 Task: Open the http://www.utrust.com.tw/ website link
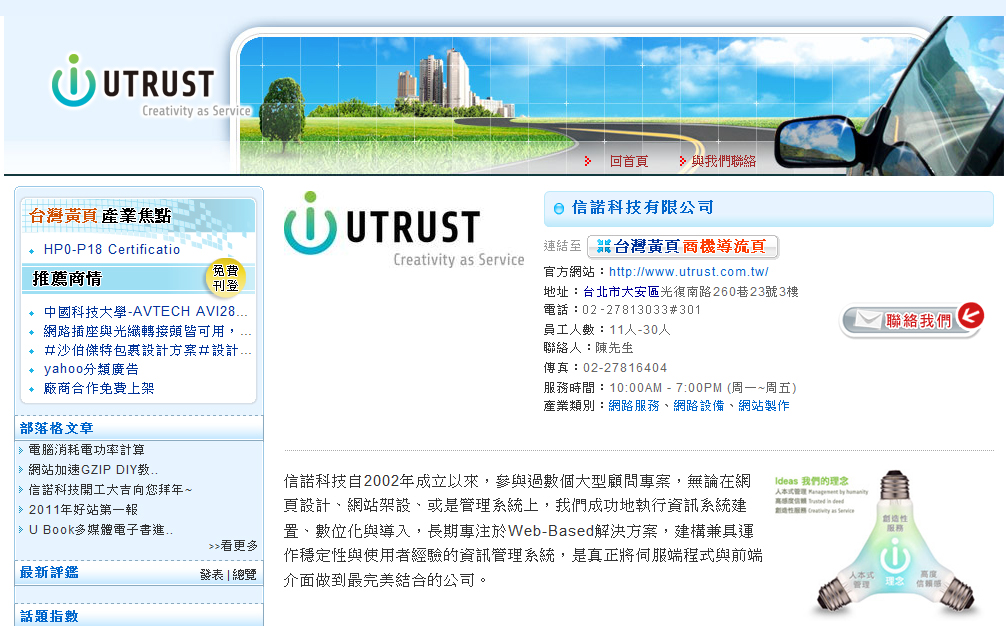click(688, 272)
